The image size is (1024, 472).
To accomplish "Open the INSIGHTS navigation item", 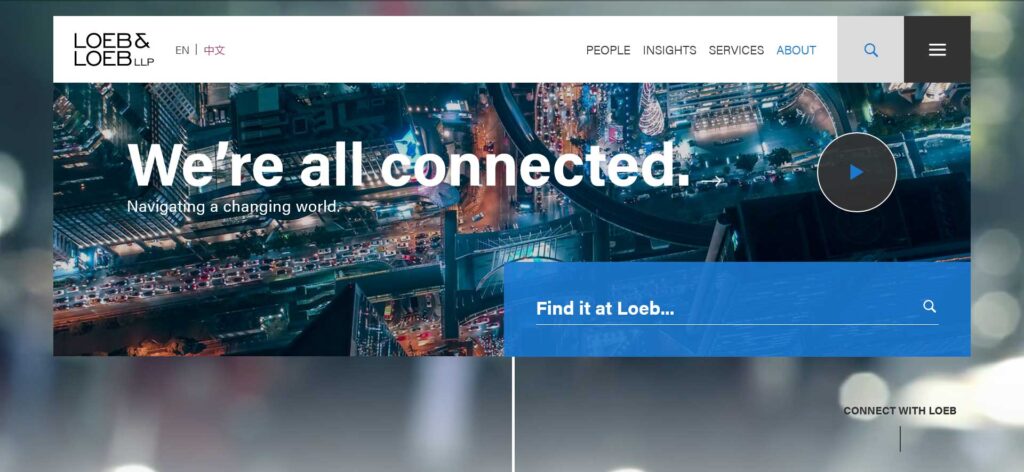I will pyautogui.click(x=669, y=50).
